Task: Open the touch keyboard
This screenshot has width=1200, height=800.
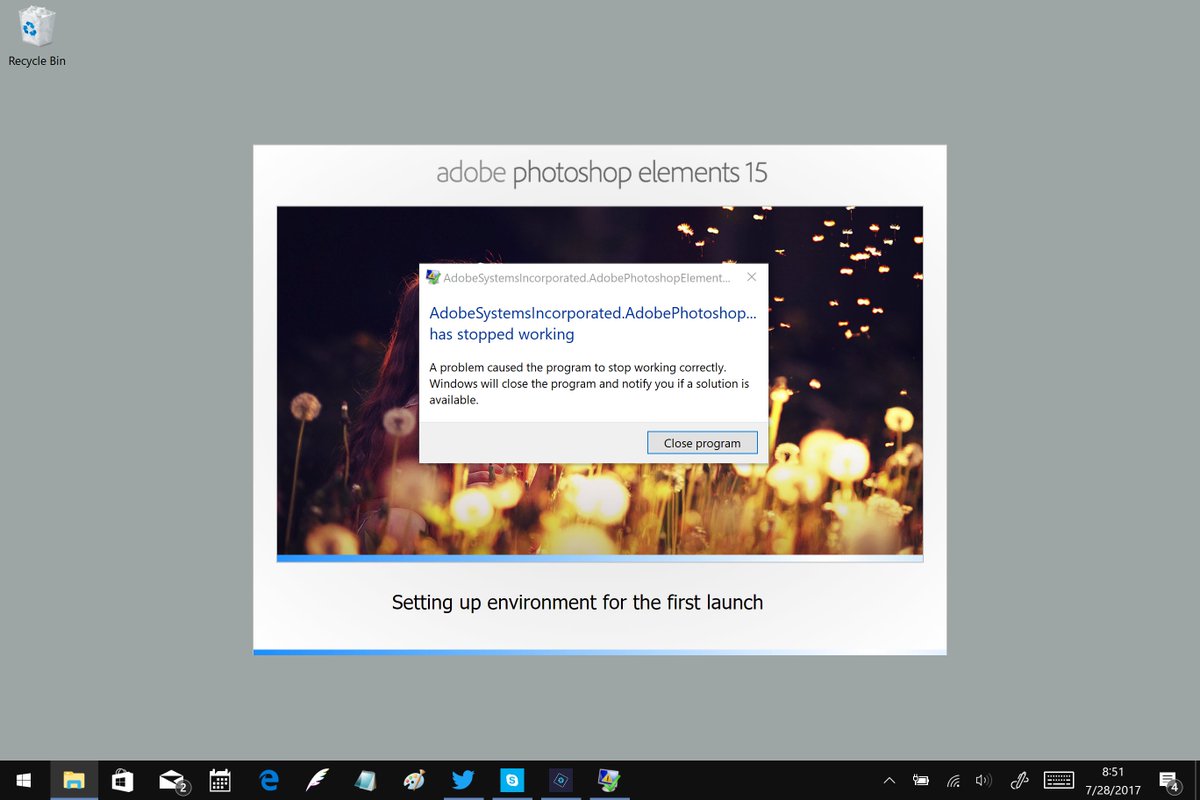Action: (1059, 780)
